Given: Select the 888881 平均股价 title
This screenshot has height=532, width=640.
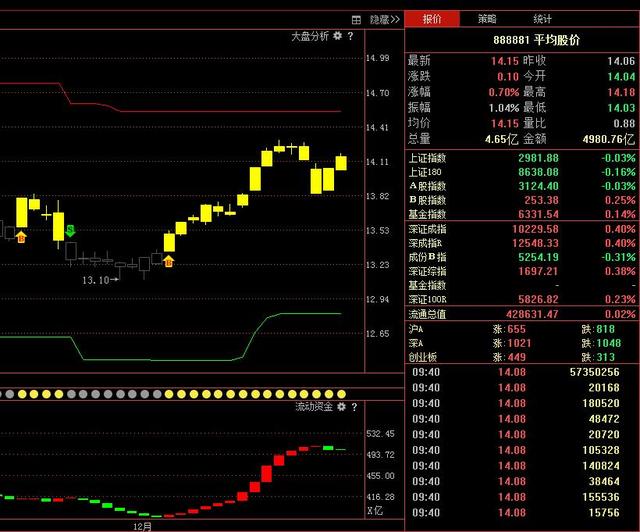Looking at the screenshot, I should point(536,40).
